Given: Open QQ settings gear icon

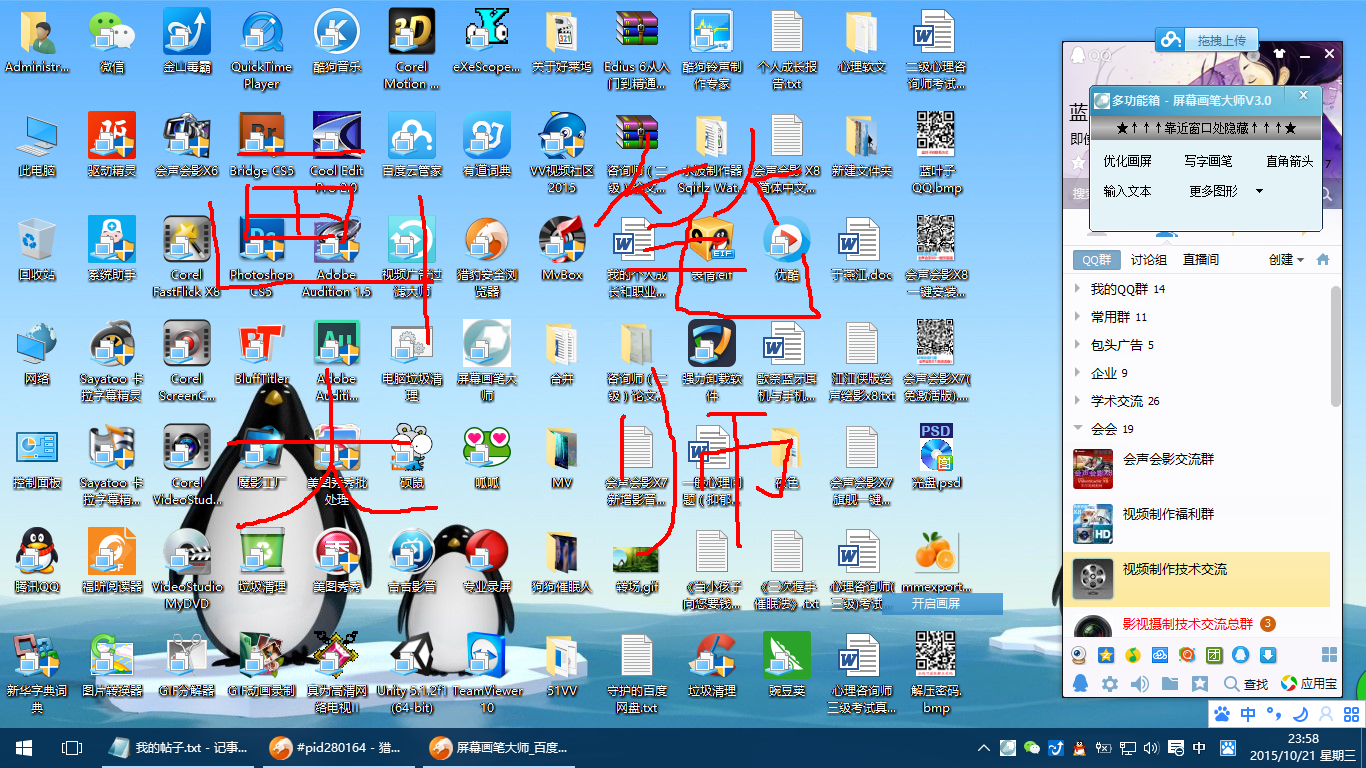Looking at the screenshot, I should pos(1110,684).
